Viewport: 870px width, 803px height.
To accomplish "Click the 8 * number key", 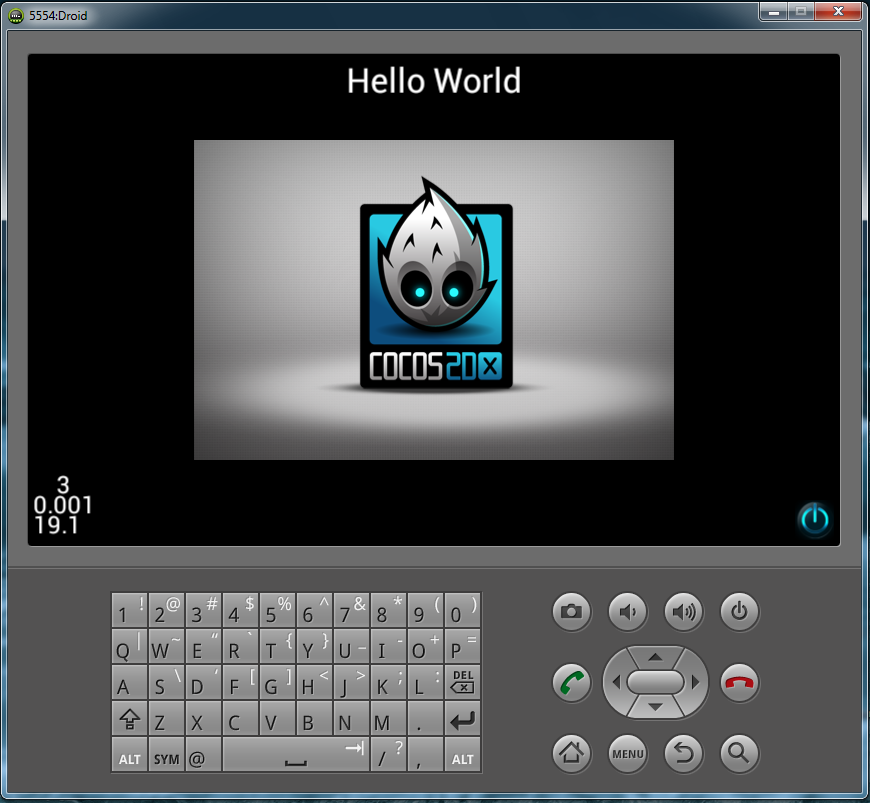I will click(388, 609).
